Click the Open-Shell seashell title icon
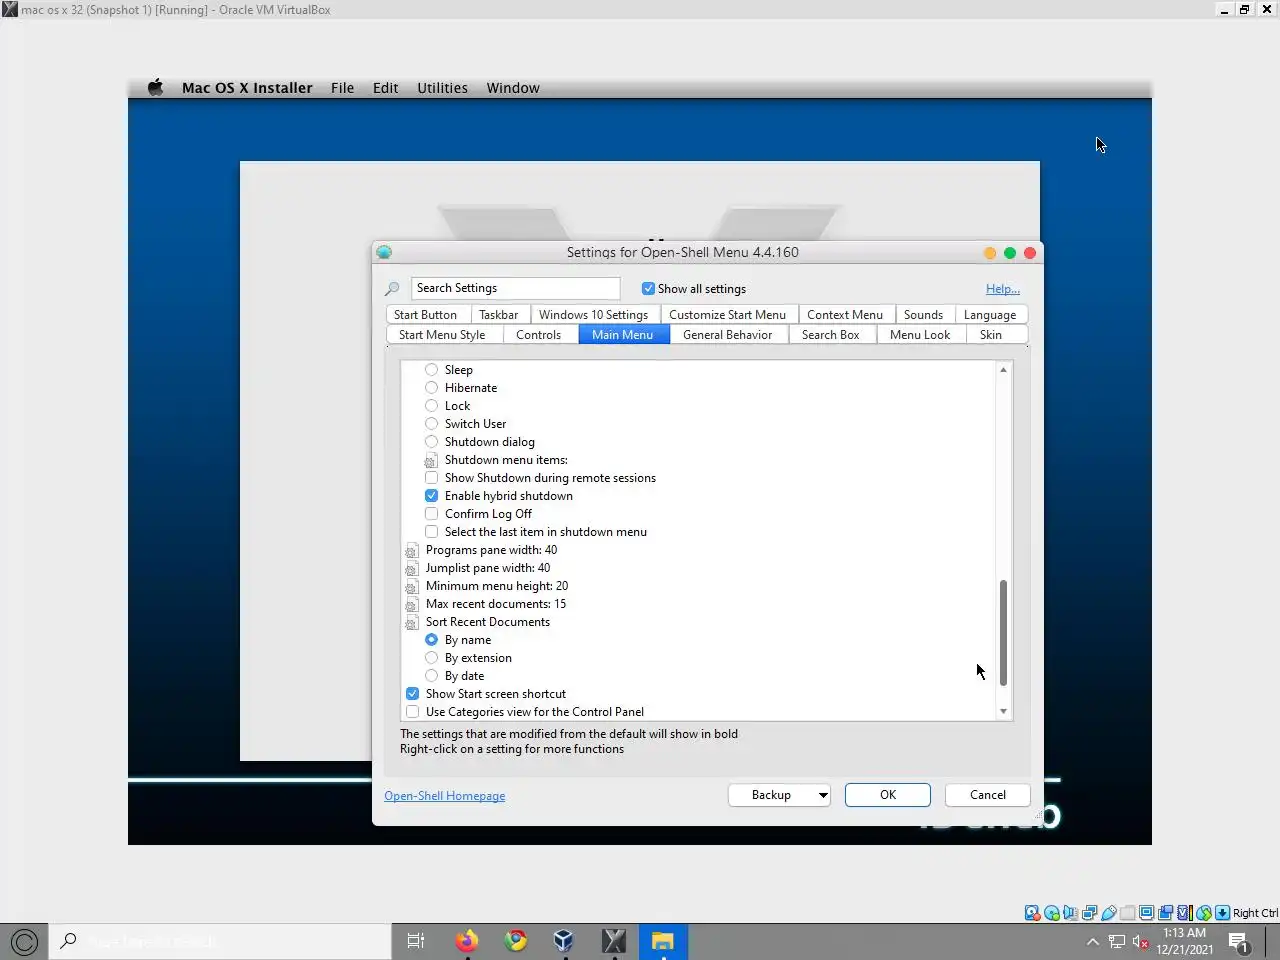Image resolution: width=1280 pixels, height=960 pixels. [x=384, y=252]
